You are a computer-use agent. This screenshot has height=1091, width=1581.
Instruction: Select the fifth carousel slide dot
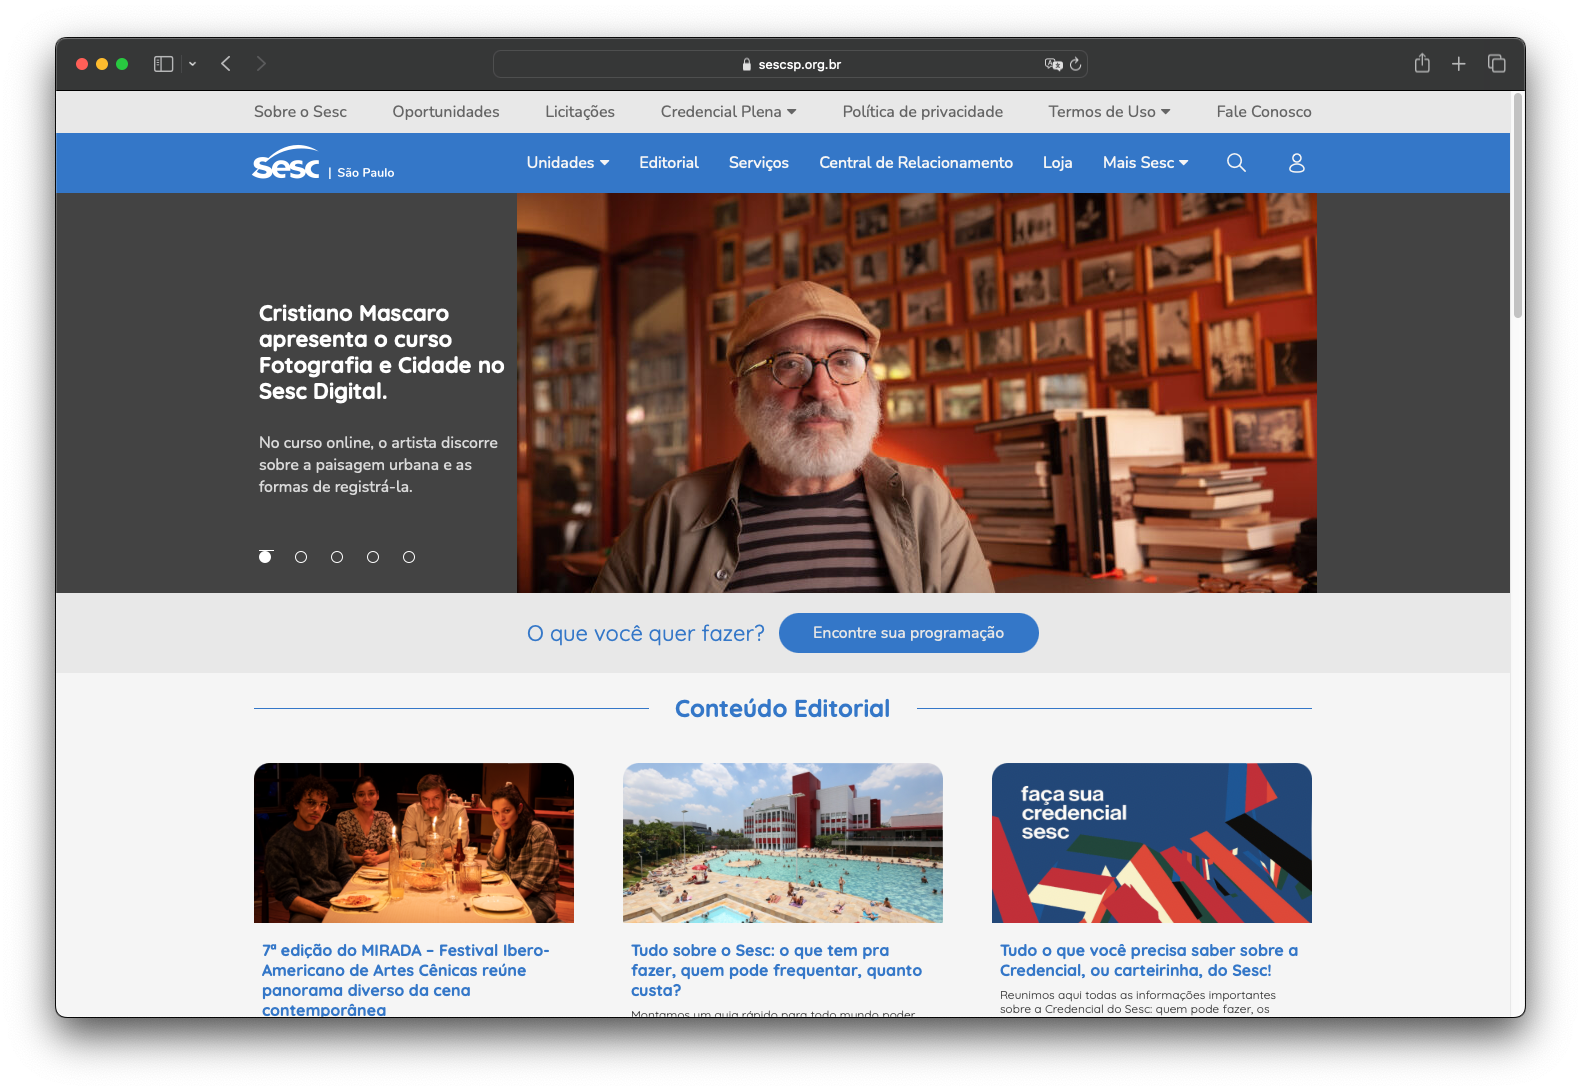click(x=409, y=557)
